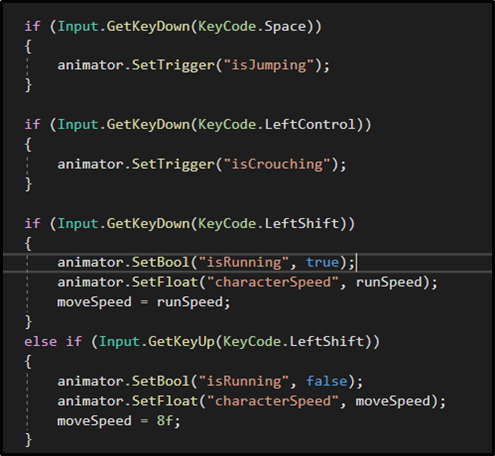Click the Input class in first if statement
The image size is (495, 456).
[x=78, y=27]
